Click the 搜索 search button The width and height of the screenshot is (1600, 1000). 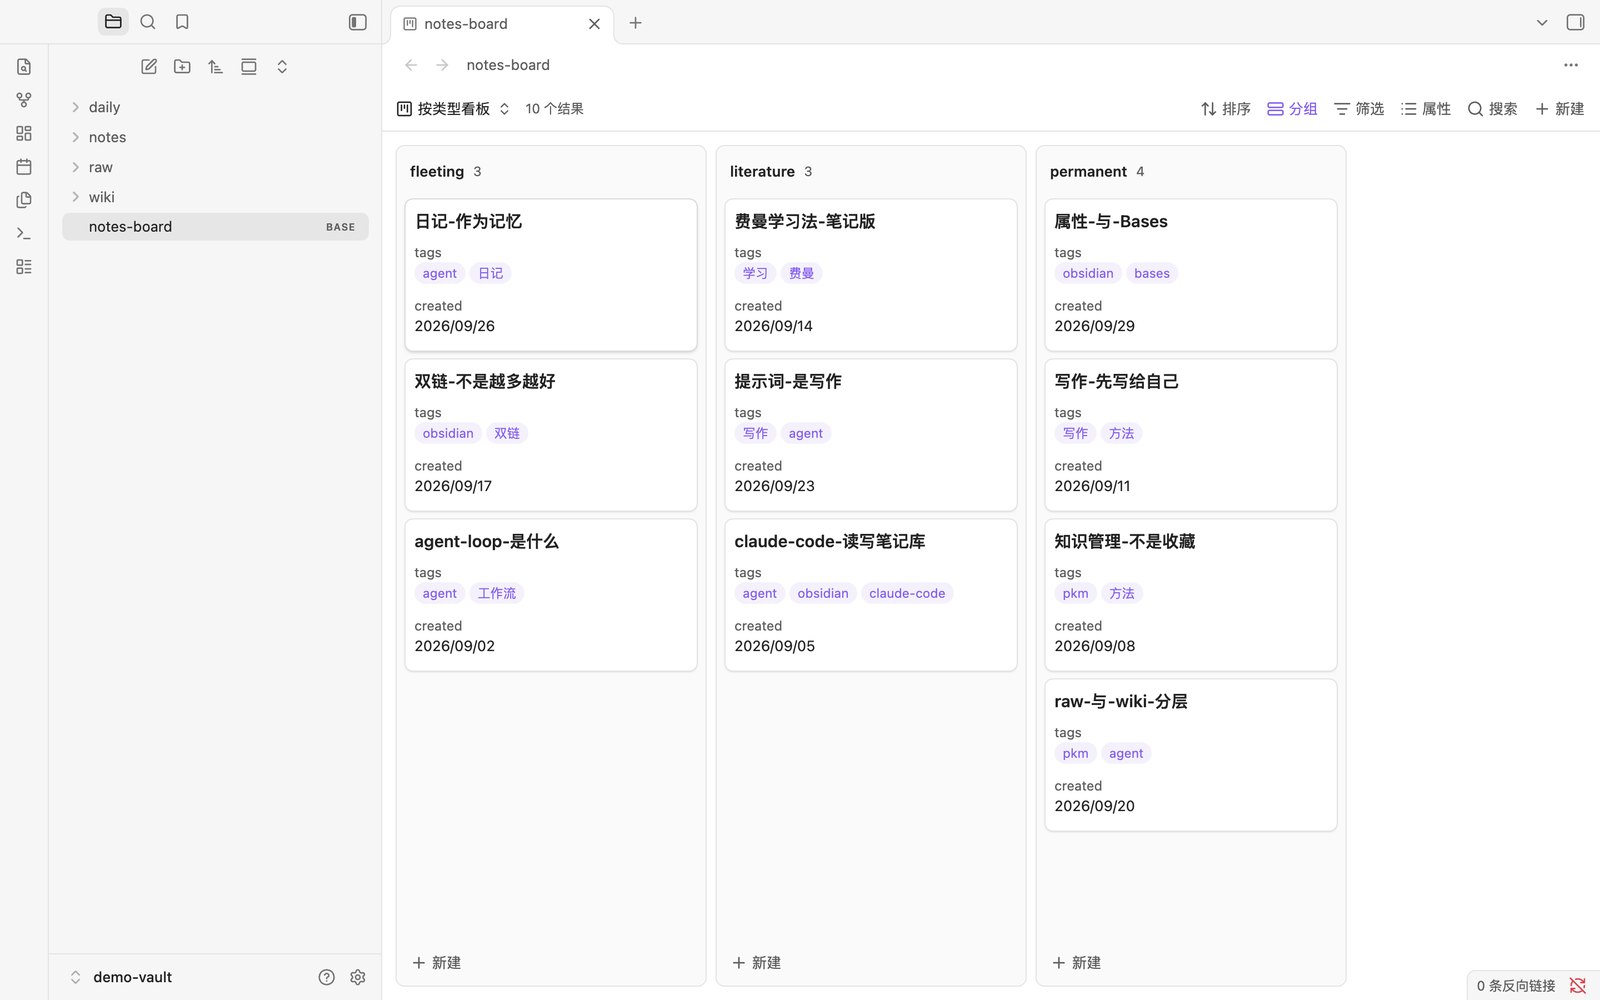1492,109
